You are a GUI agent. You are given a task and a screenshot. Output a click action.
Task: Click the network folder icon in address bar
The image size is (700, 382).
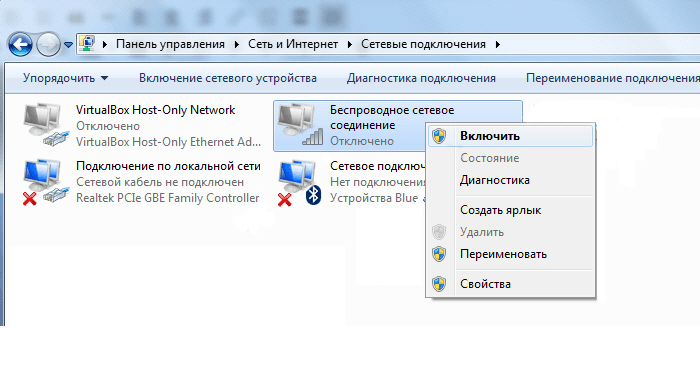87,44
